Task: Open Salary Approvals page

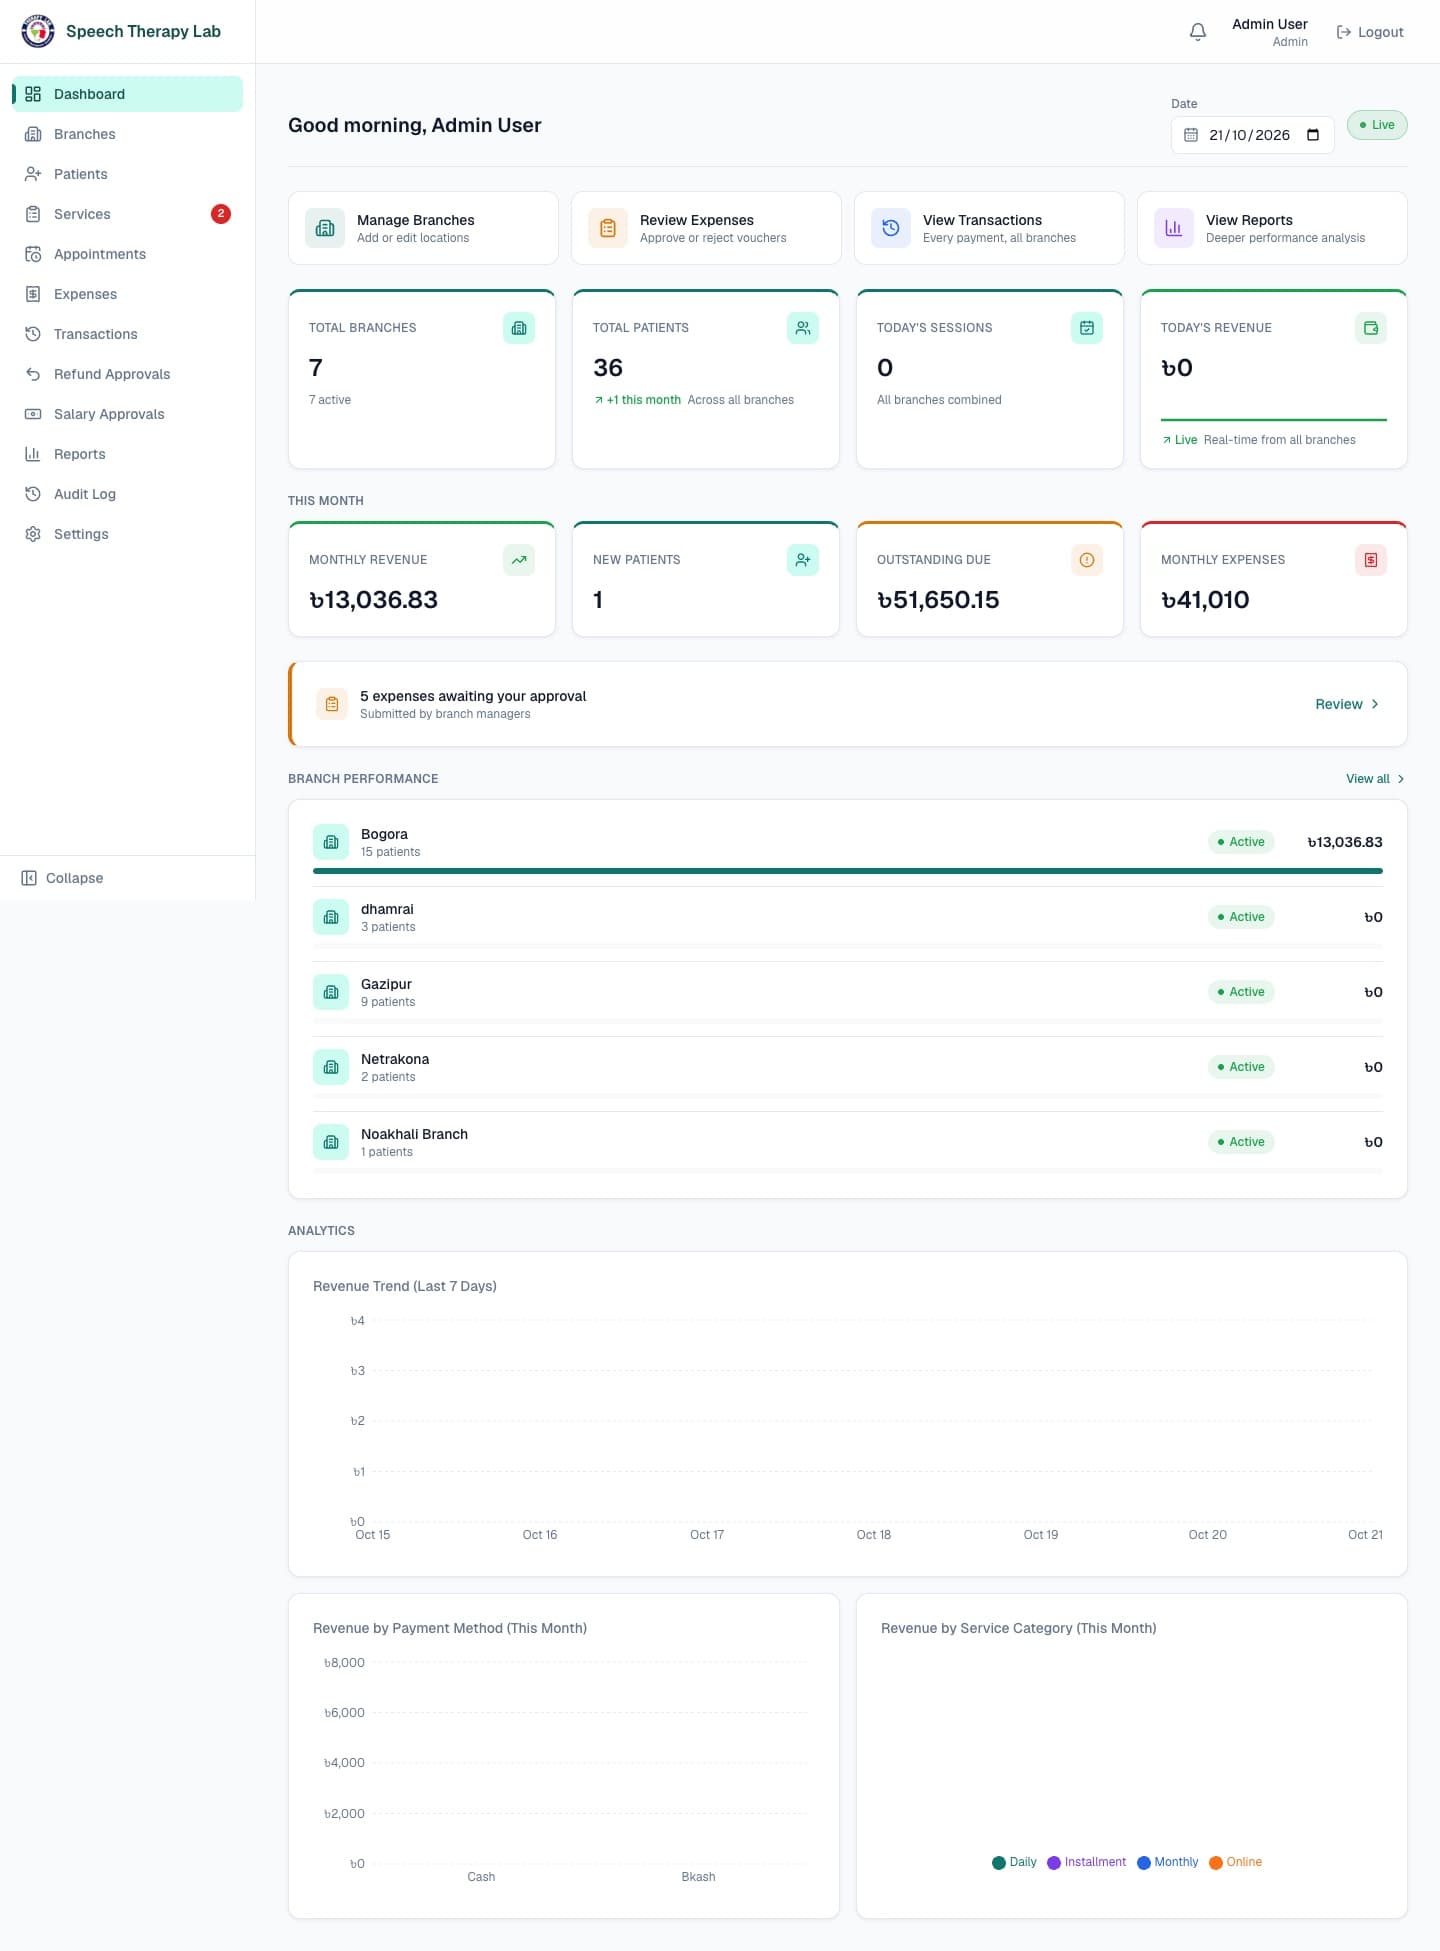Action: 128,414
